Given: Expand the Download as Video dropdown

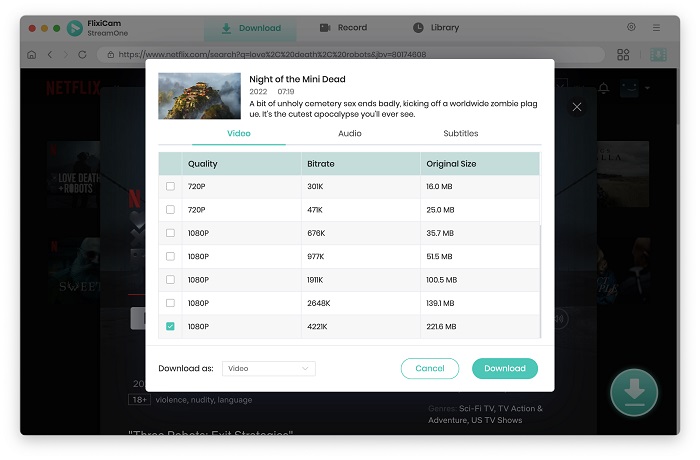Looking at the screenshot, I should coord(269,368).
